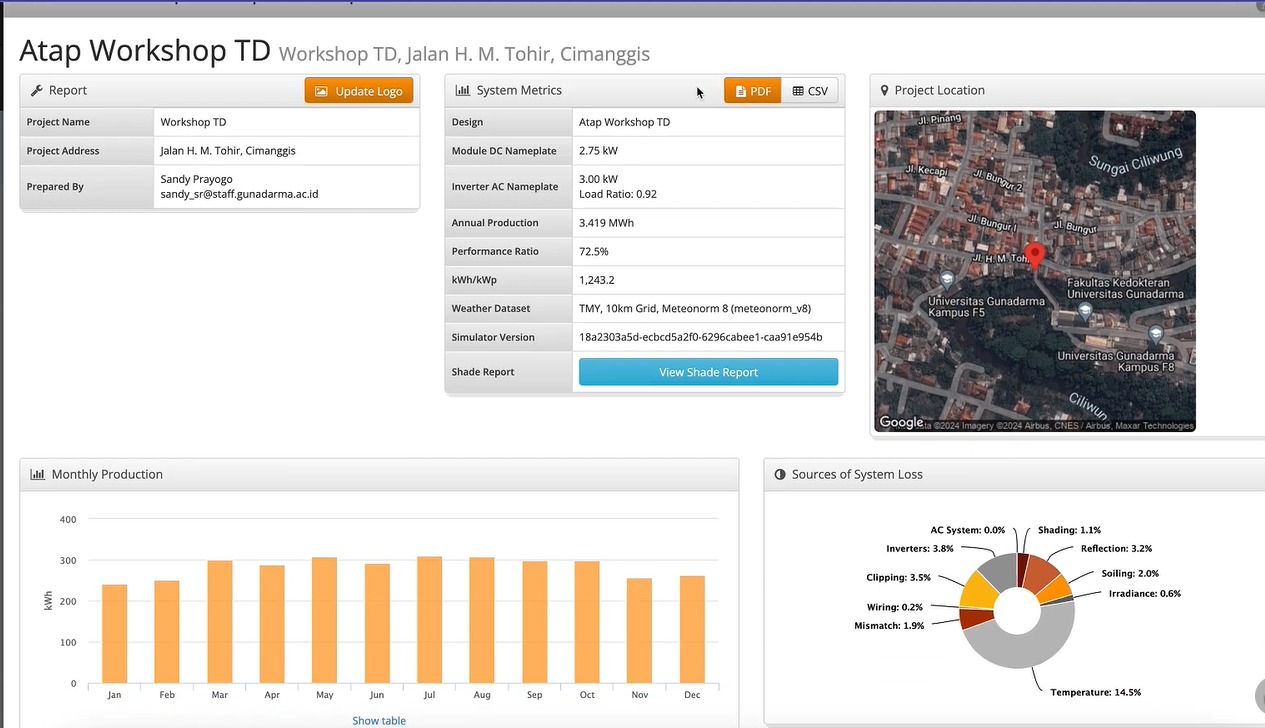
Task: Export the report as PDF
Action: 752,91
